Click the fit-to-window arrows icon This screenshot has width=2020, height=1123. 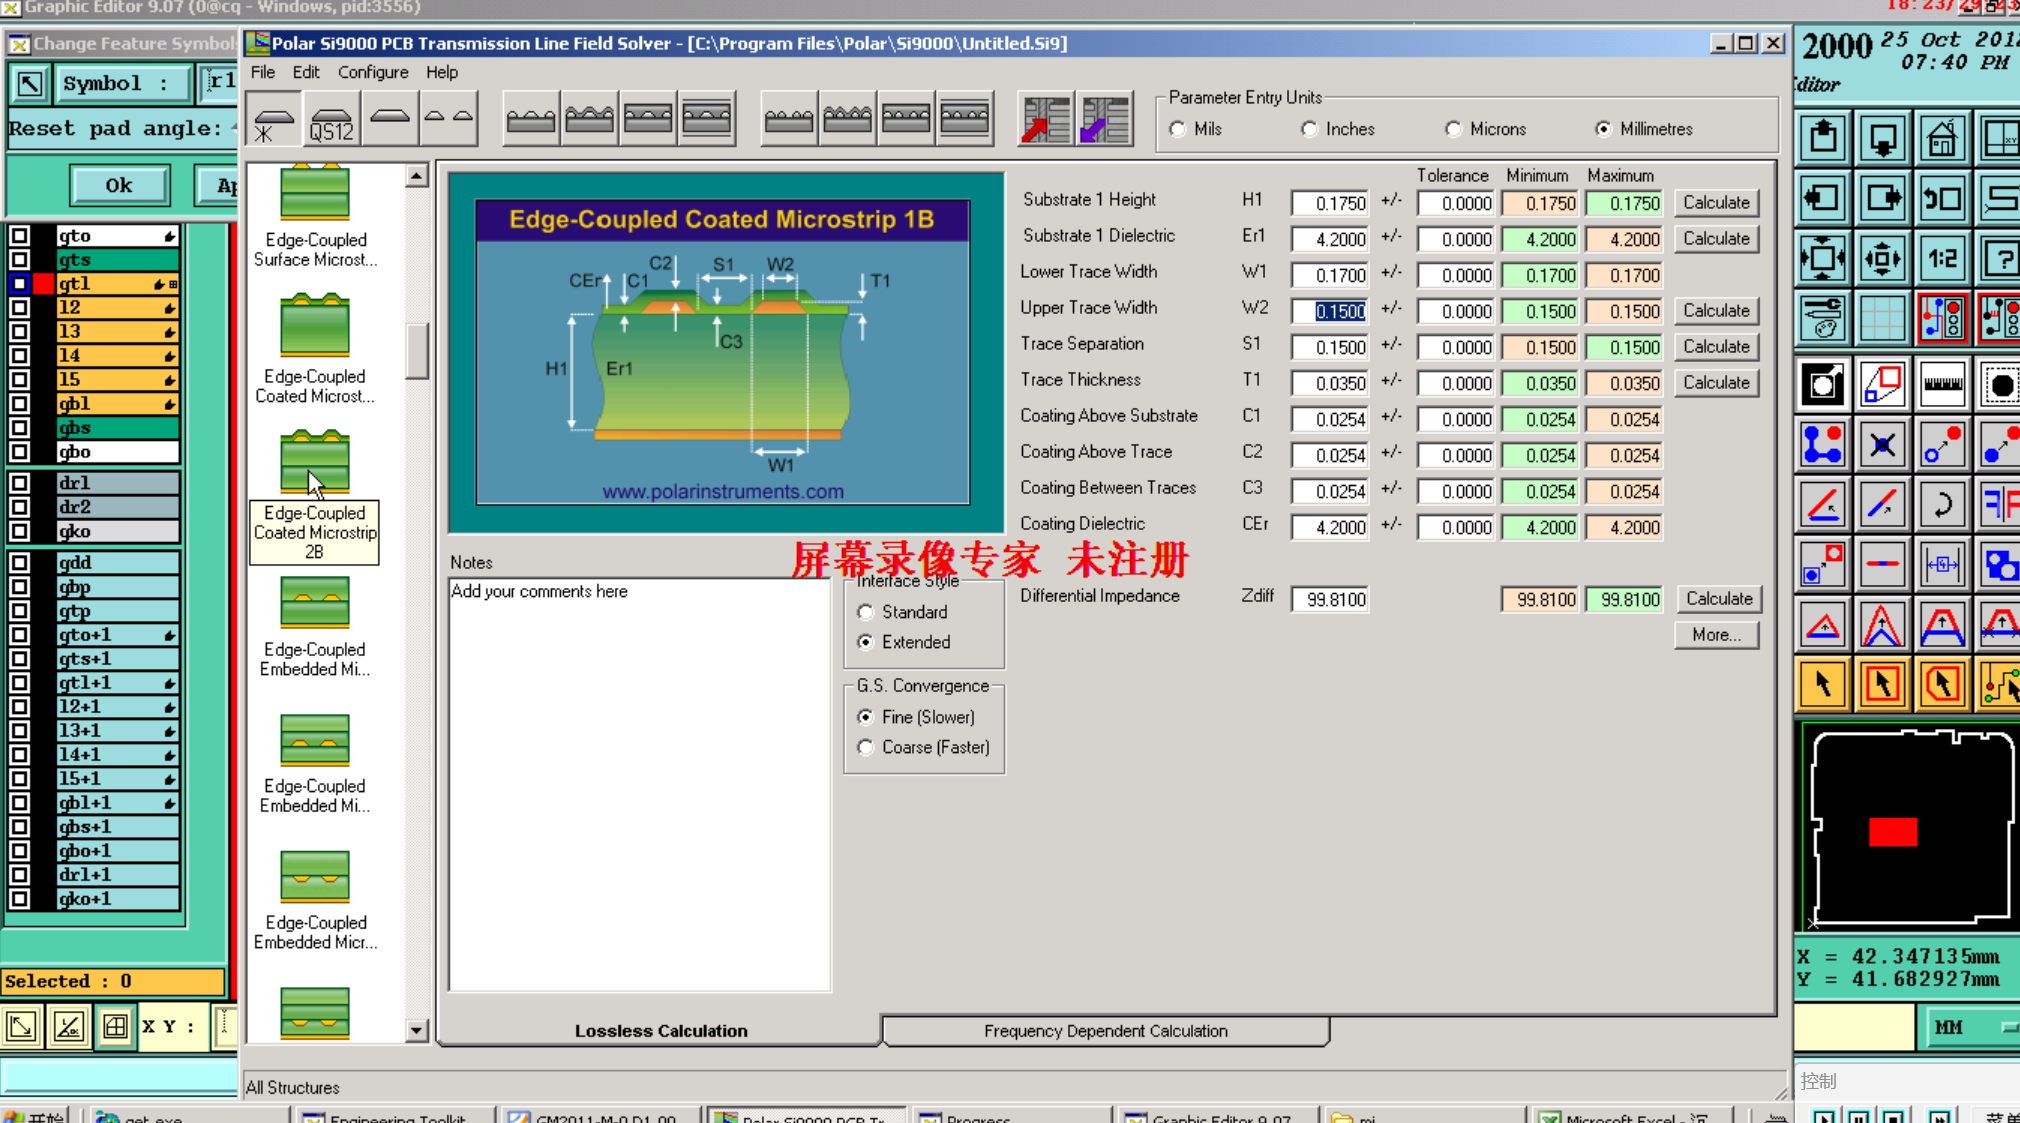click(x=1822, y=259)
